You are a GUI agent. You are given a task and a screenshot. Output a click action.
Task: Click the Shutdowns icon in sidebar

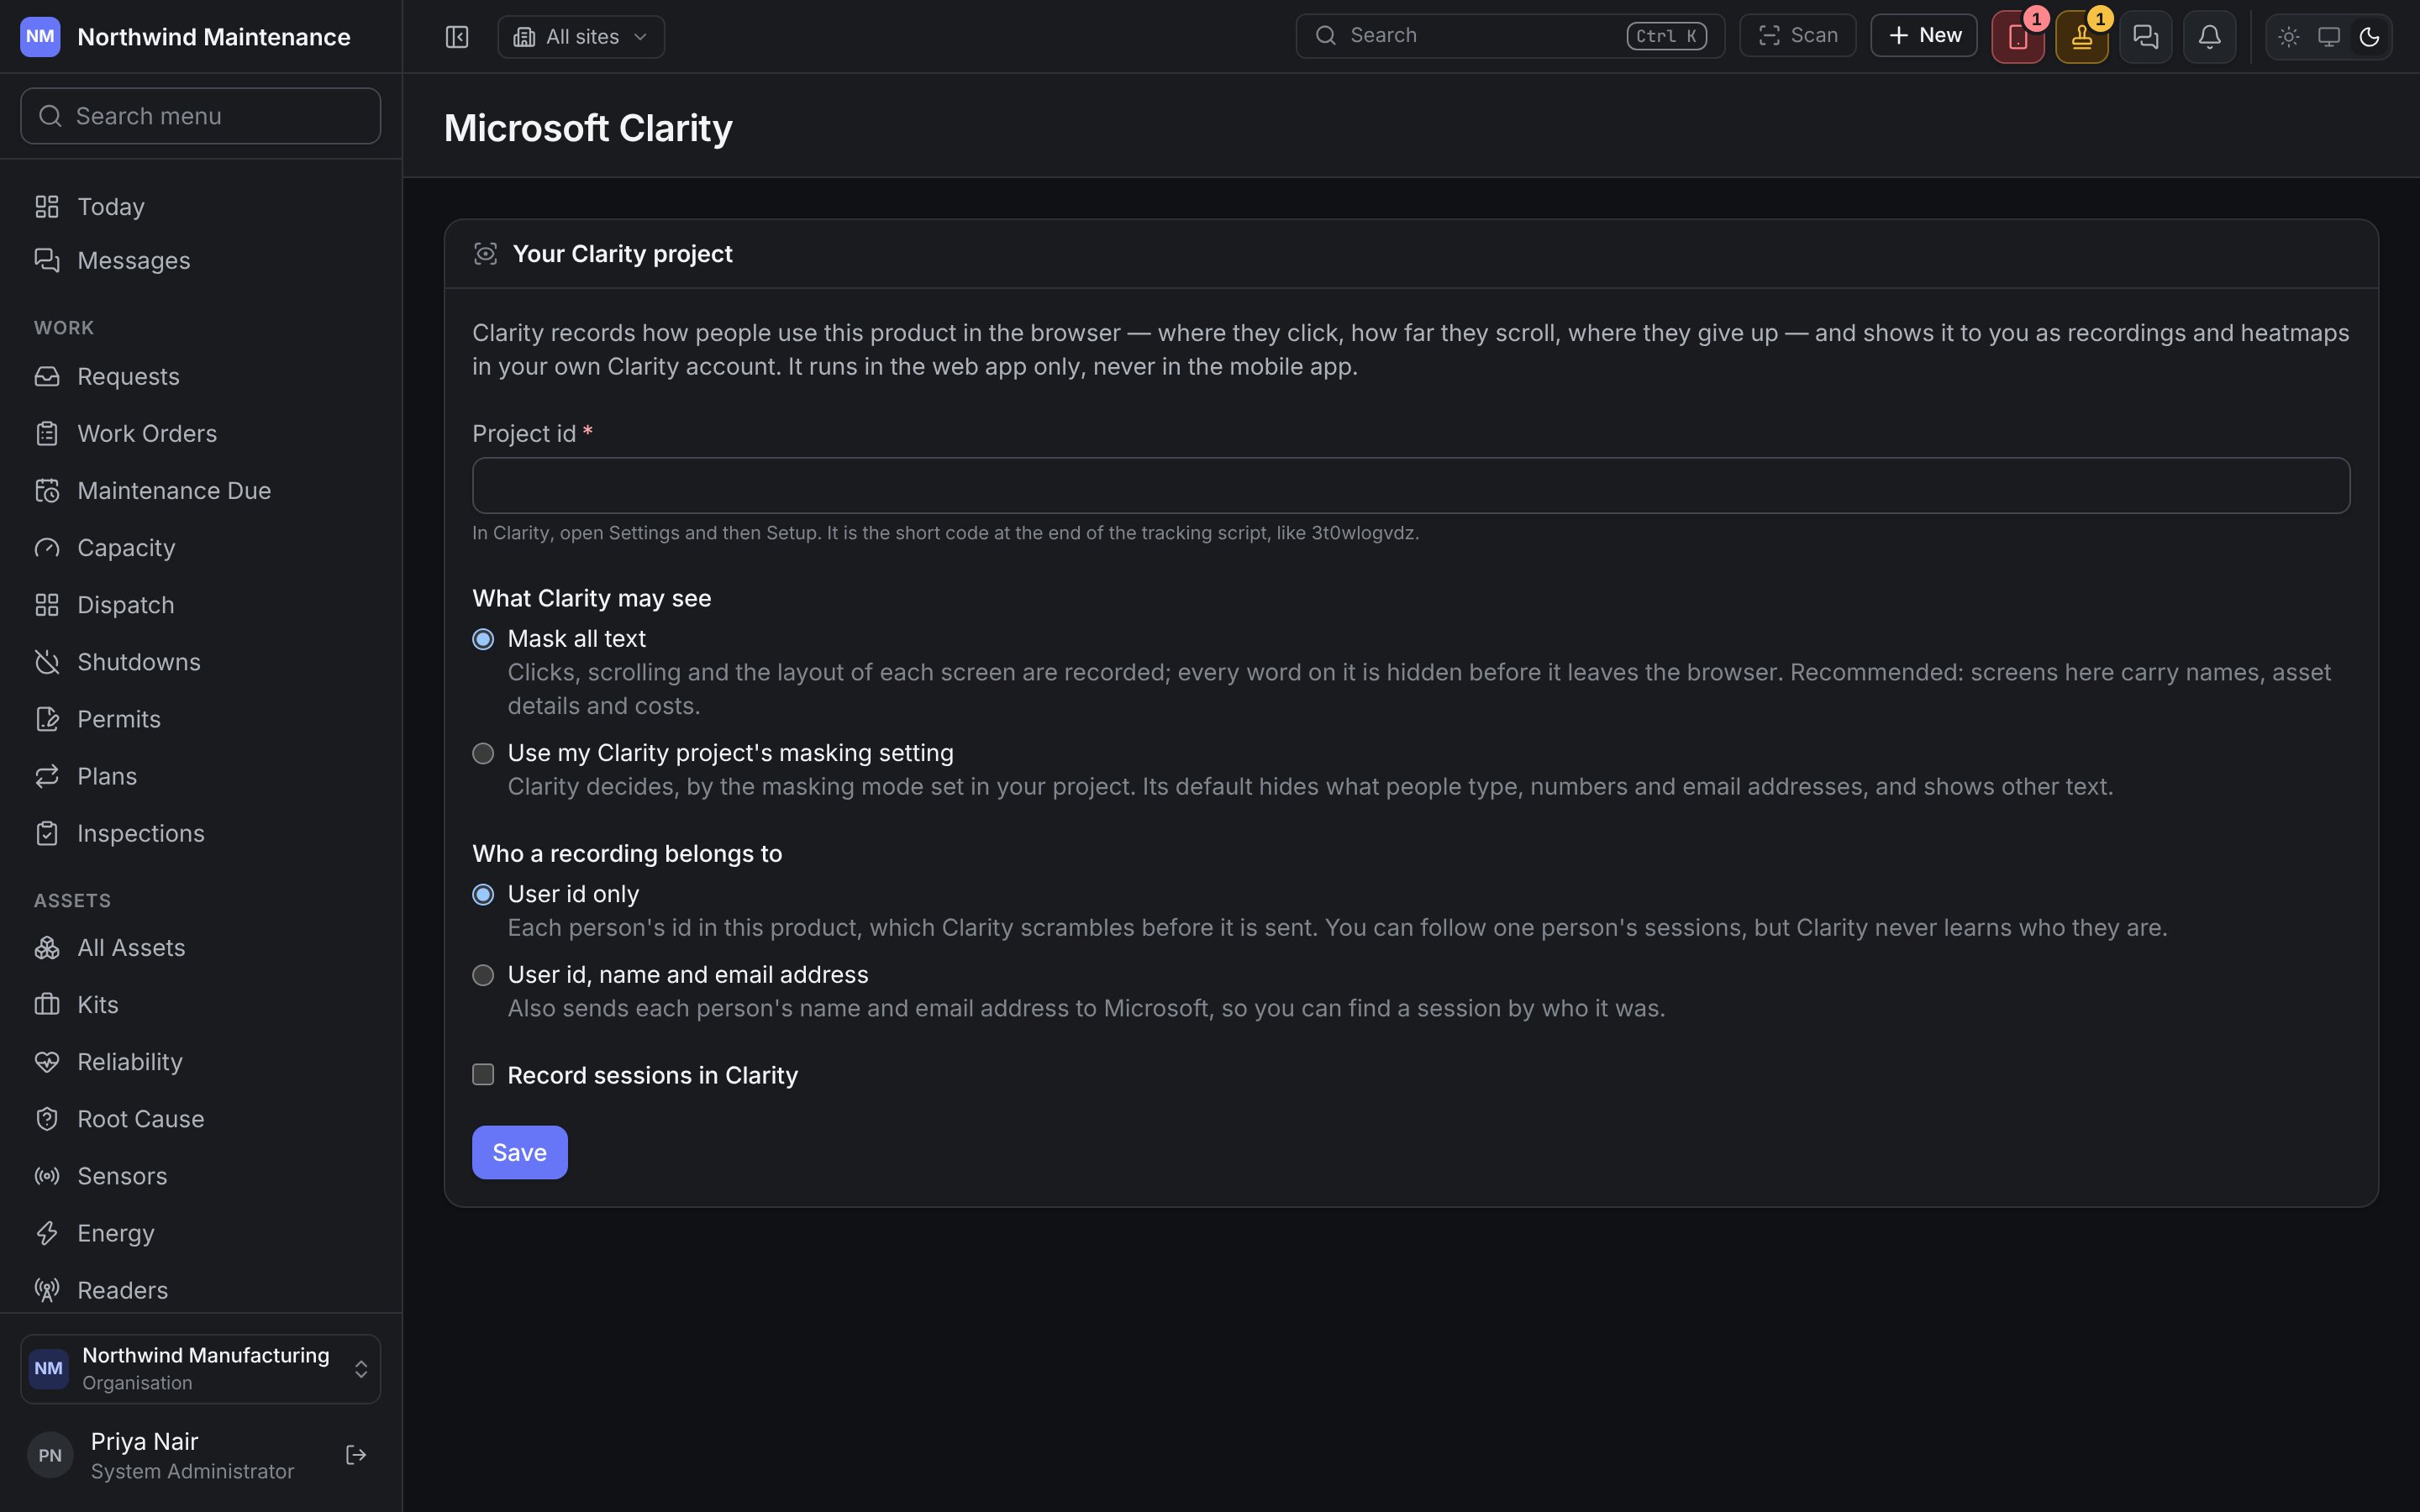(x=47, y=662)
